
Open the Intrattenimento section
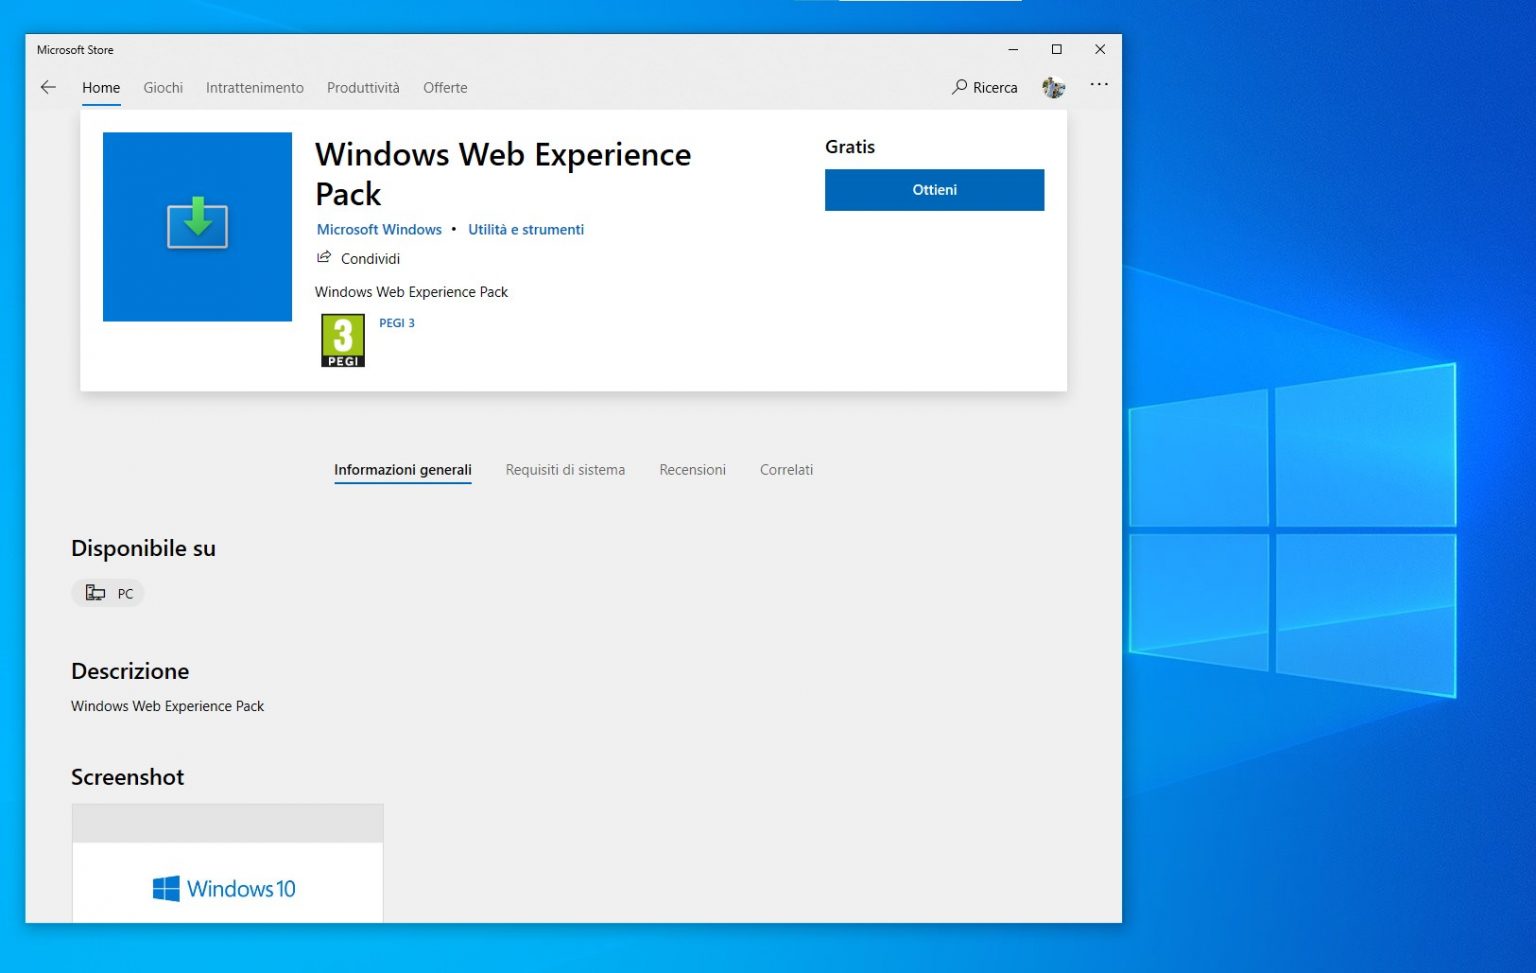point(255,87)
